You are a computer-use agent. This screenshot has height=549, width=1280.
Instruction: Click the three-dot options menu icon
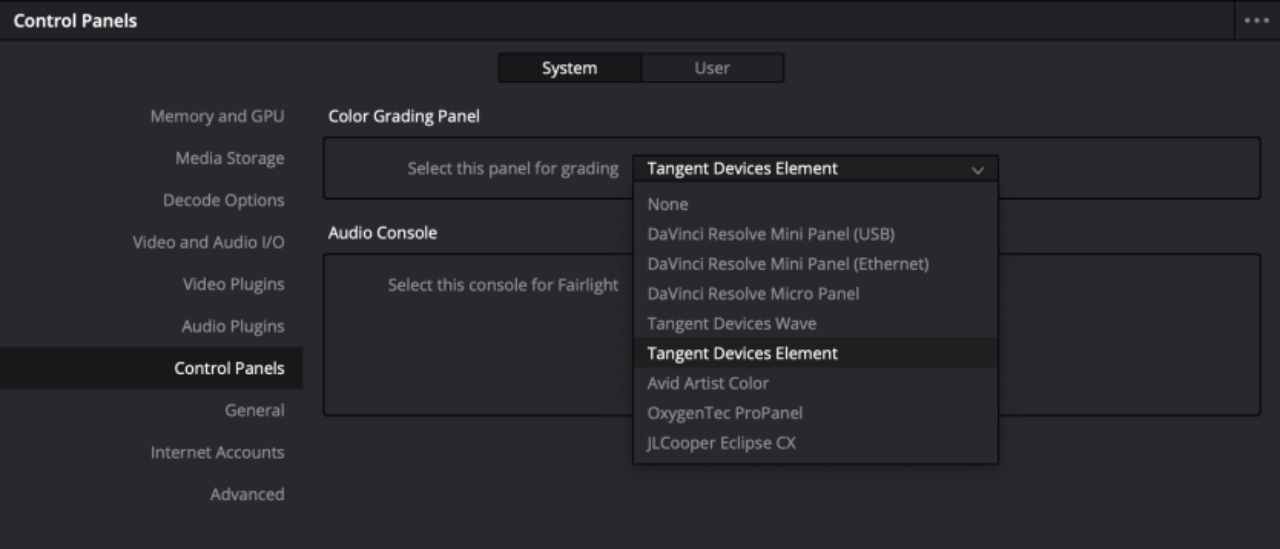point(1257,20)
